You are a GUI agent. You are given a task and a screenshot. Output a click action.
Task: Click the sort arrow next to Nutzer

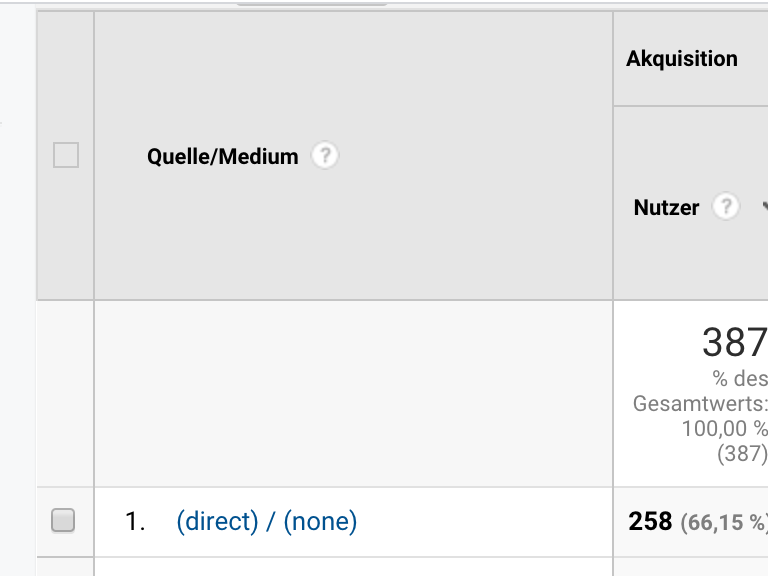[x=765, y=207]
